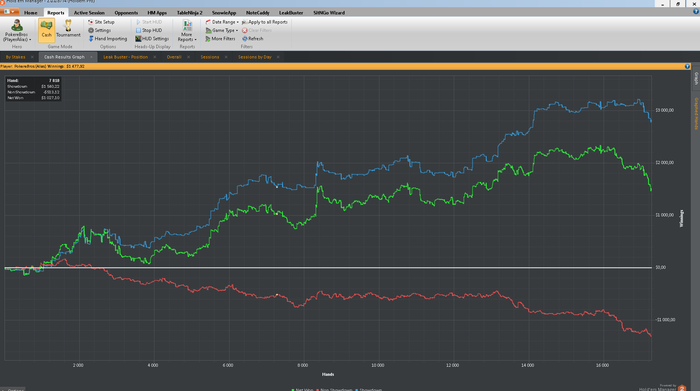Click the $3 000,00 y-axis label

click(x=665, y=110)
